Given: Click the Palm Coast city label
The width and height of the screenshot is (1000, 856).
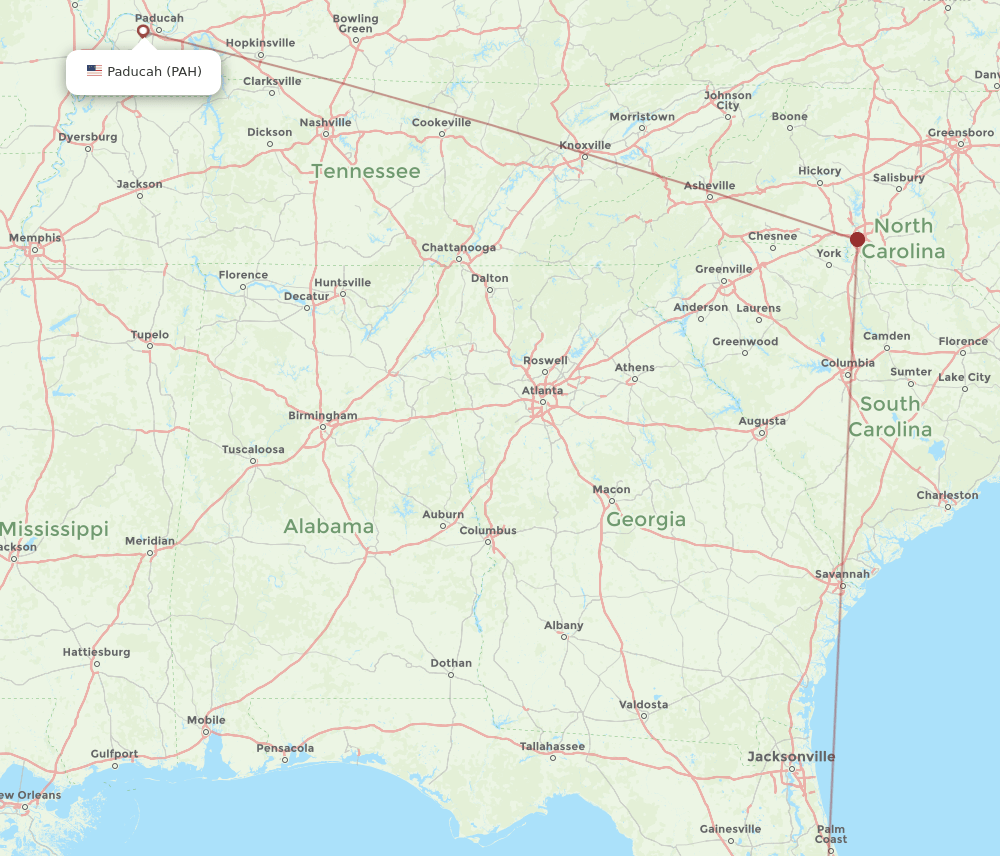Looking at the screenshot, I should tap(830, 834).
